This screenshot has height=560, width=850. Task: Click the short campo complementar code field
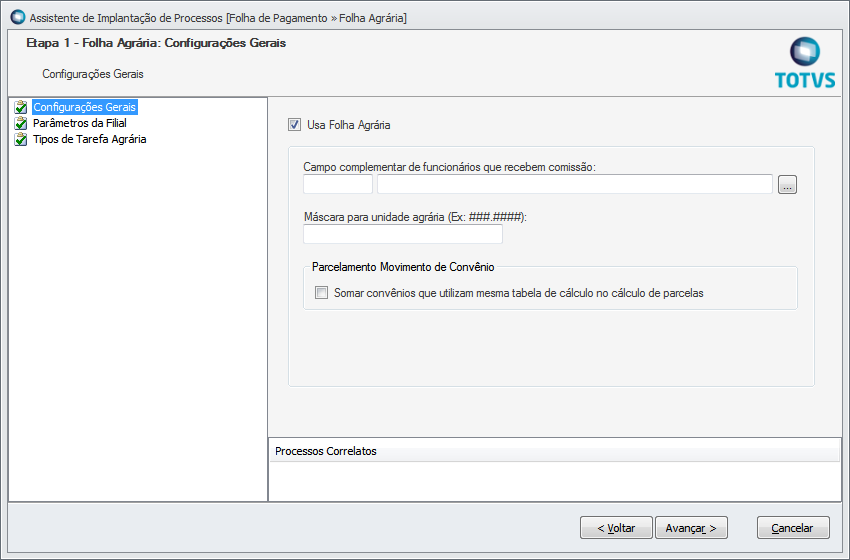point(338,184)
